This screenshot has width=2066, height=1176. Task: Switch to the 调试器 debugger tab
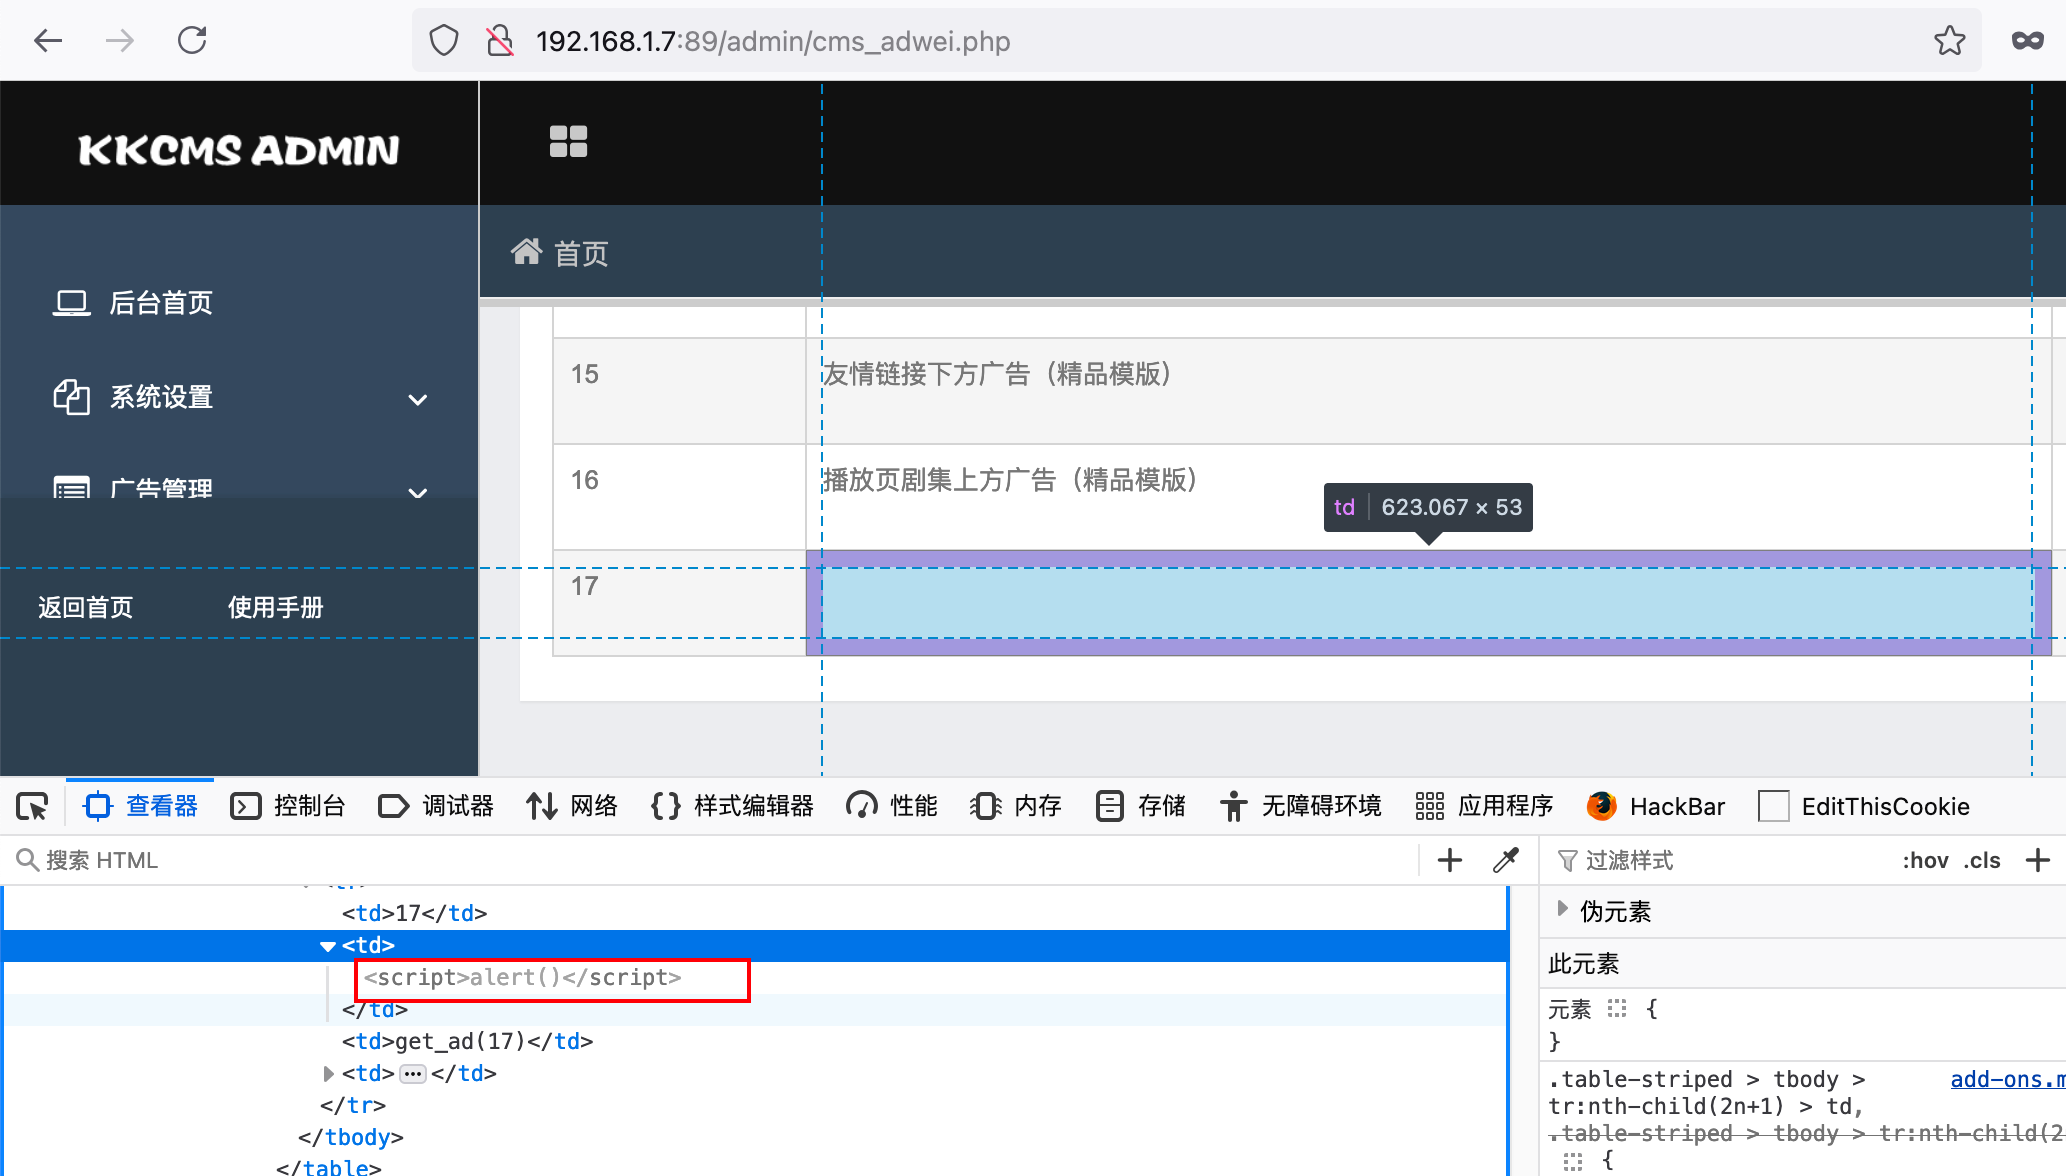(x=436, y=806)
